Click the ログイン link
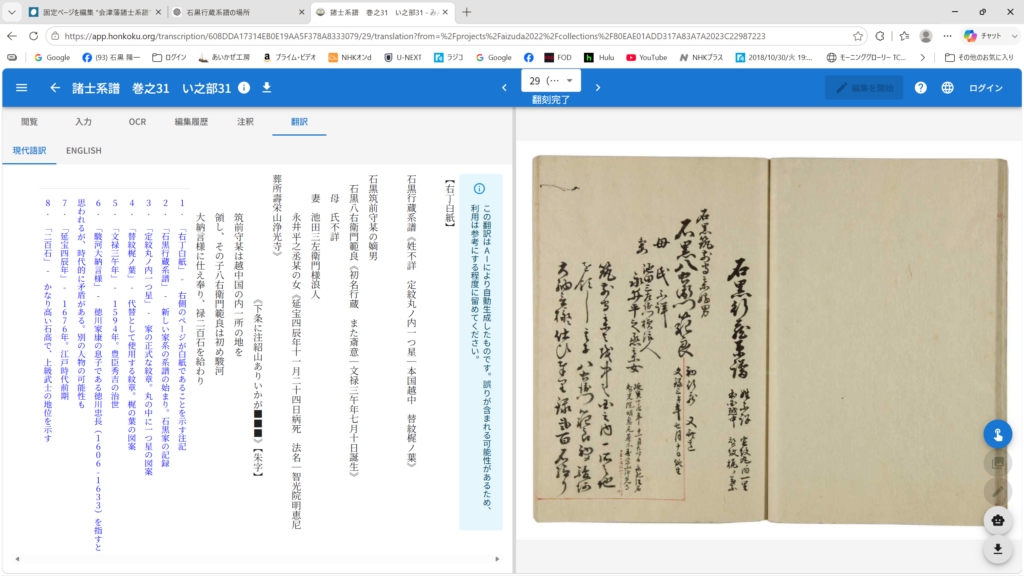 pos(985,88)
